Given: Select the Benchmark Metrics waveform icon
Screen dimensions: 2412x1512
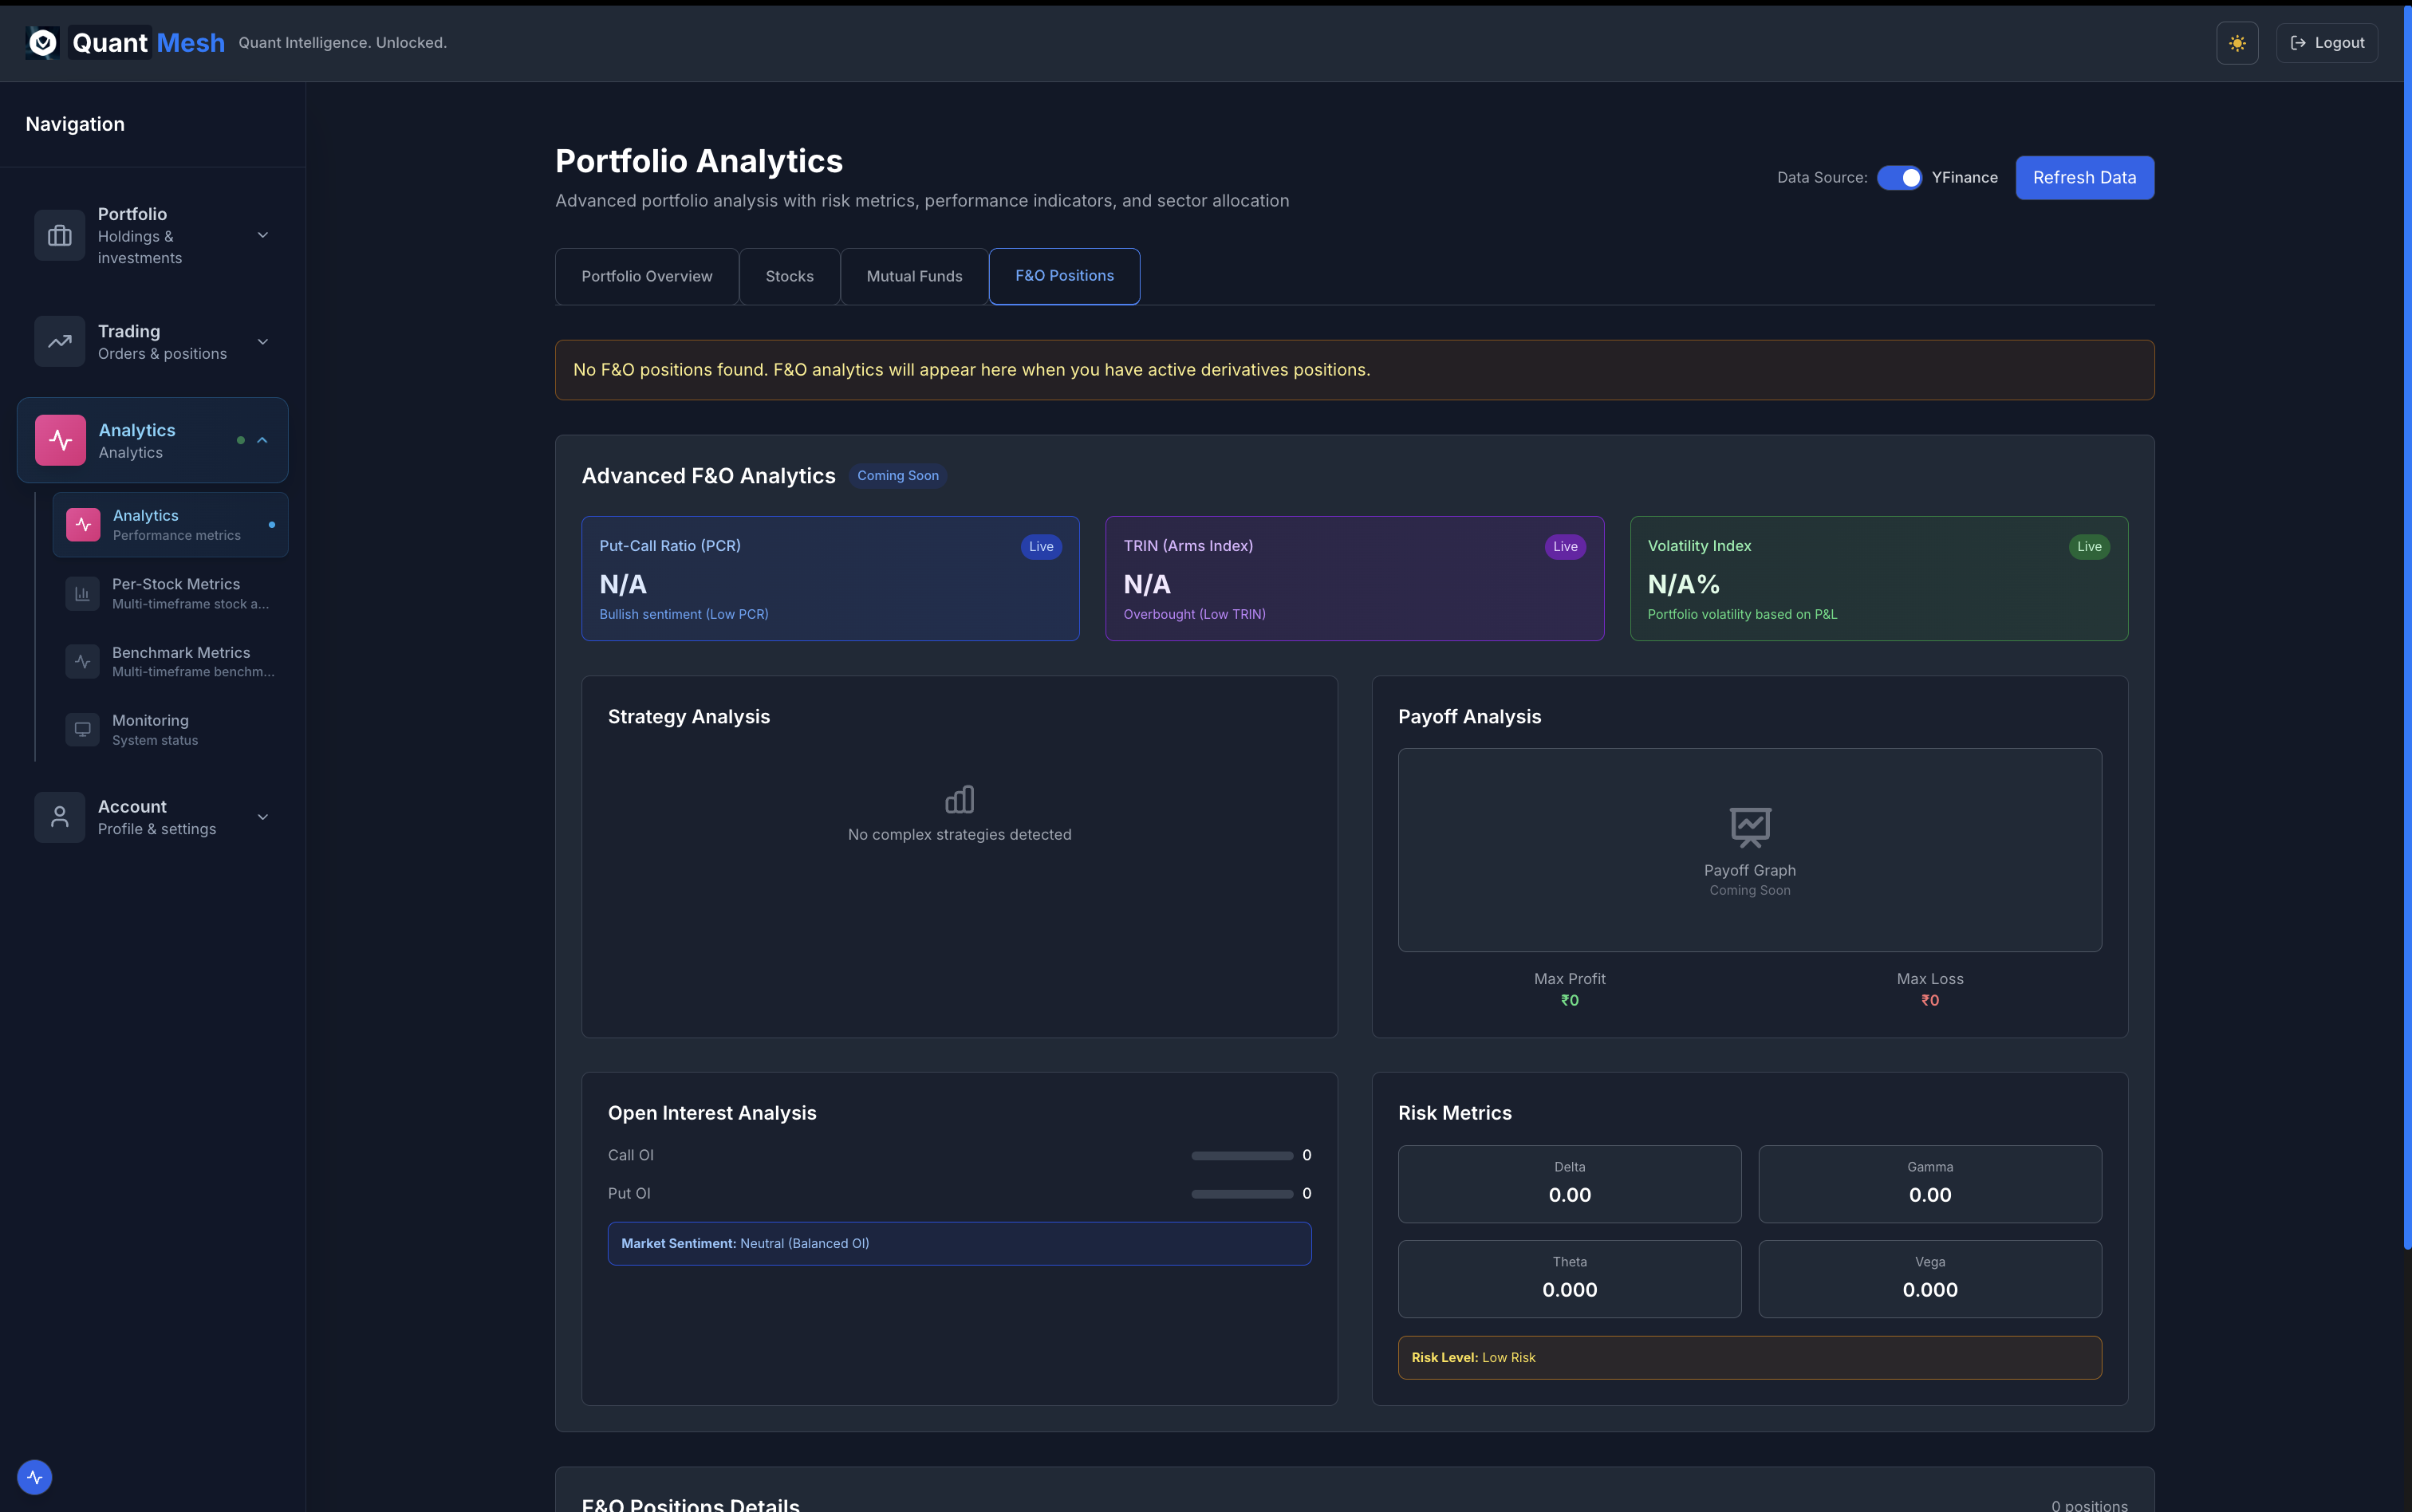Looking at the screenshot, I should click(x=83, y=660).
